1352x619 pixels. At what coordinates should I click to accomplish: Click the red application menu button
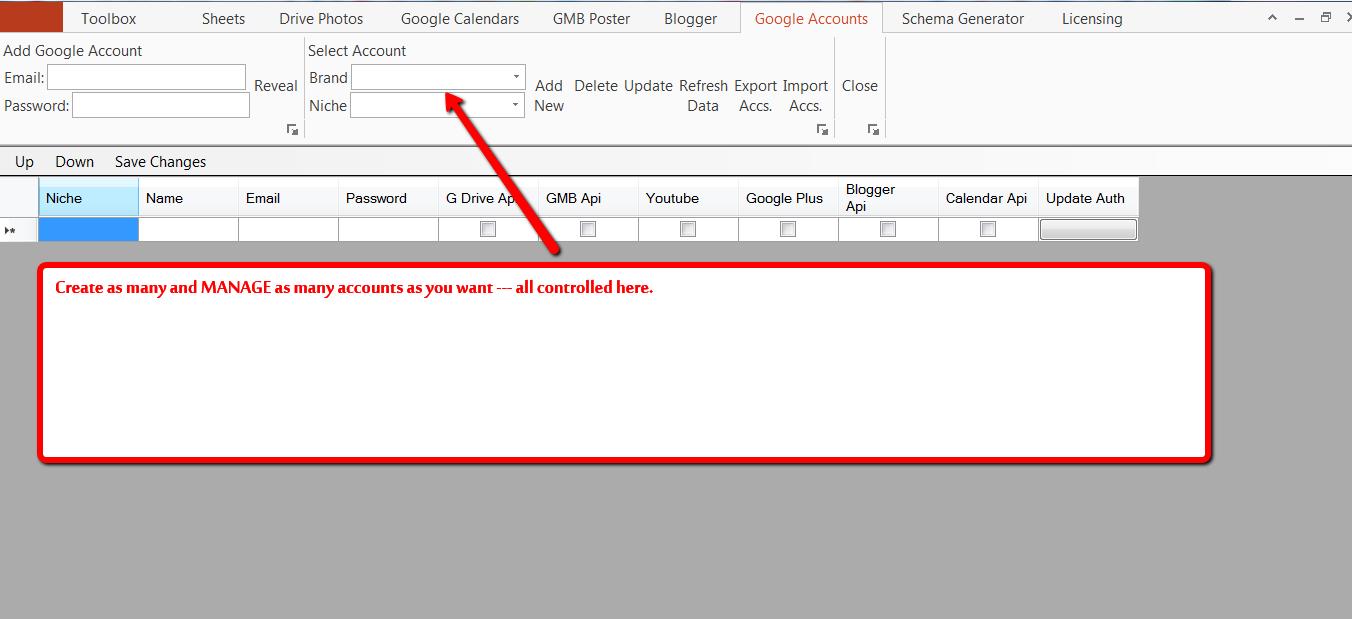[31, 17]
